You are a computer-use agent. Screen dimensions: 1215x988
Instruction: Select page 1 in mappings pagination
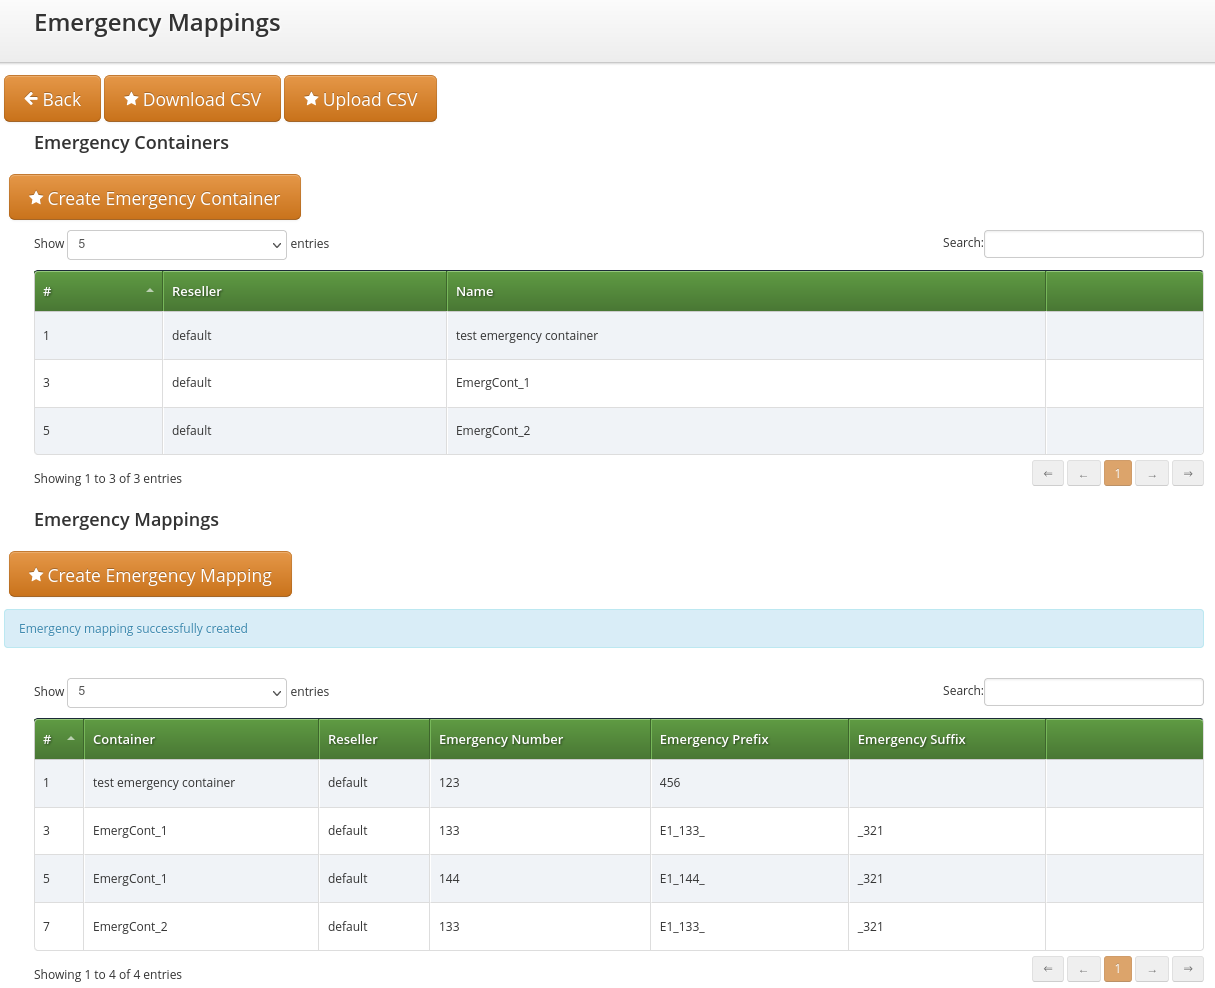coord(1118,969)
